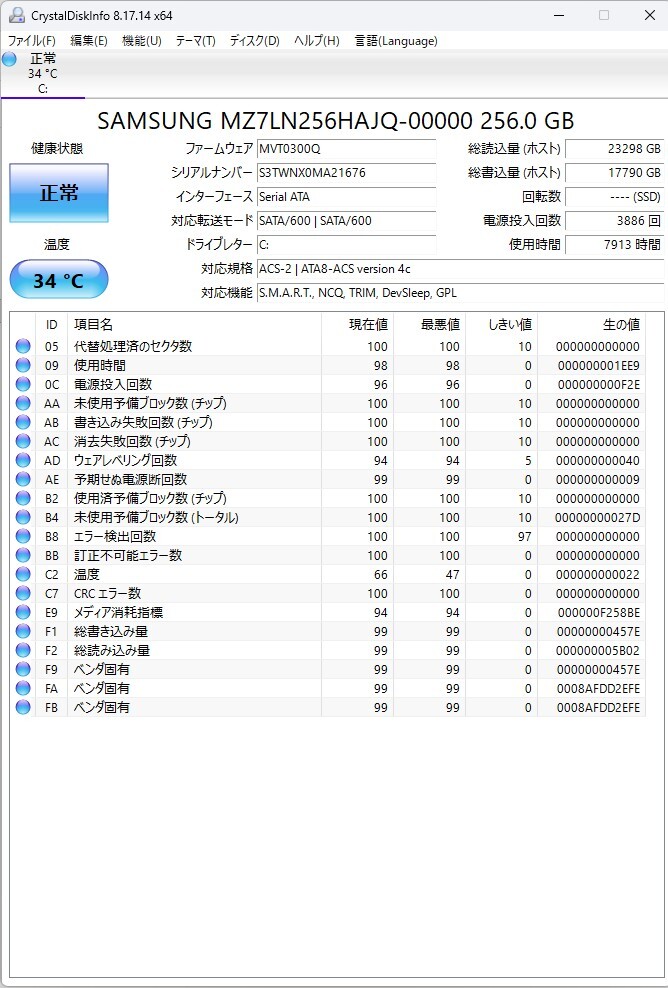
Task: Click the 回転数 value ---- (SSD)
Action: (614, 197)
